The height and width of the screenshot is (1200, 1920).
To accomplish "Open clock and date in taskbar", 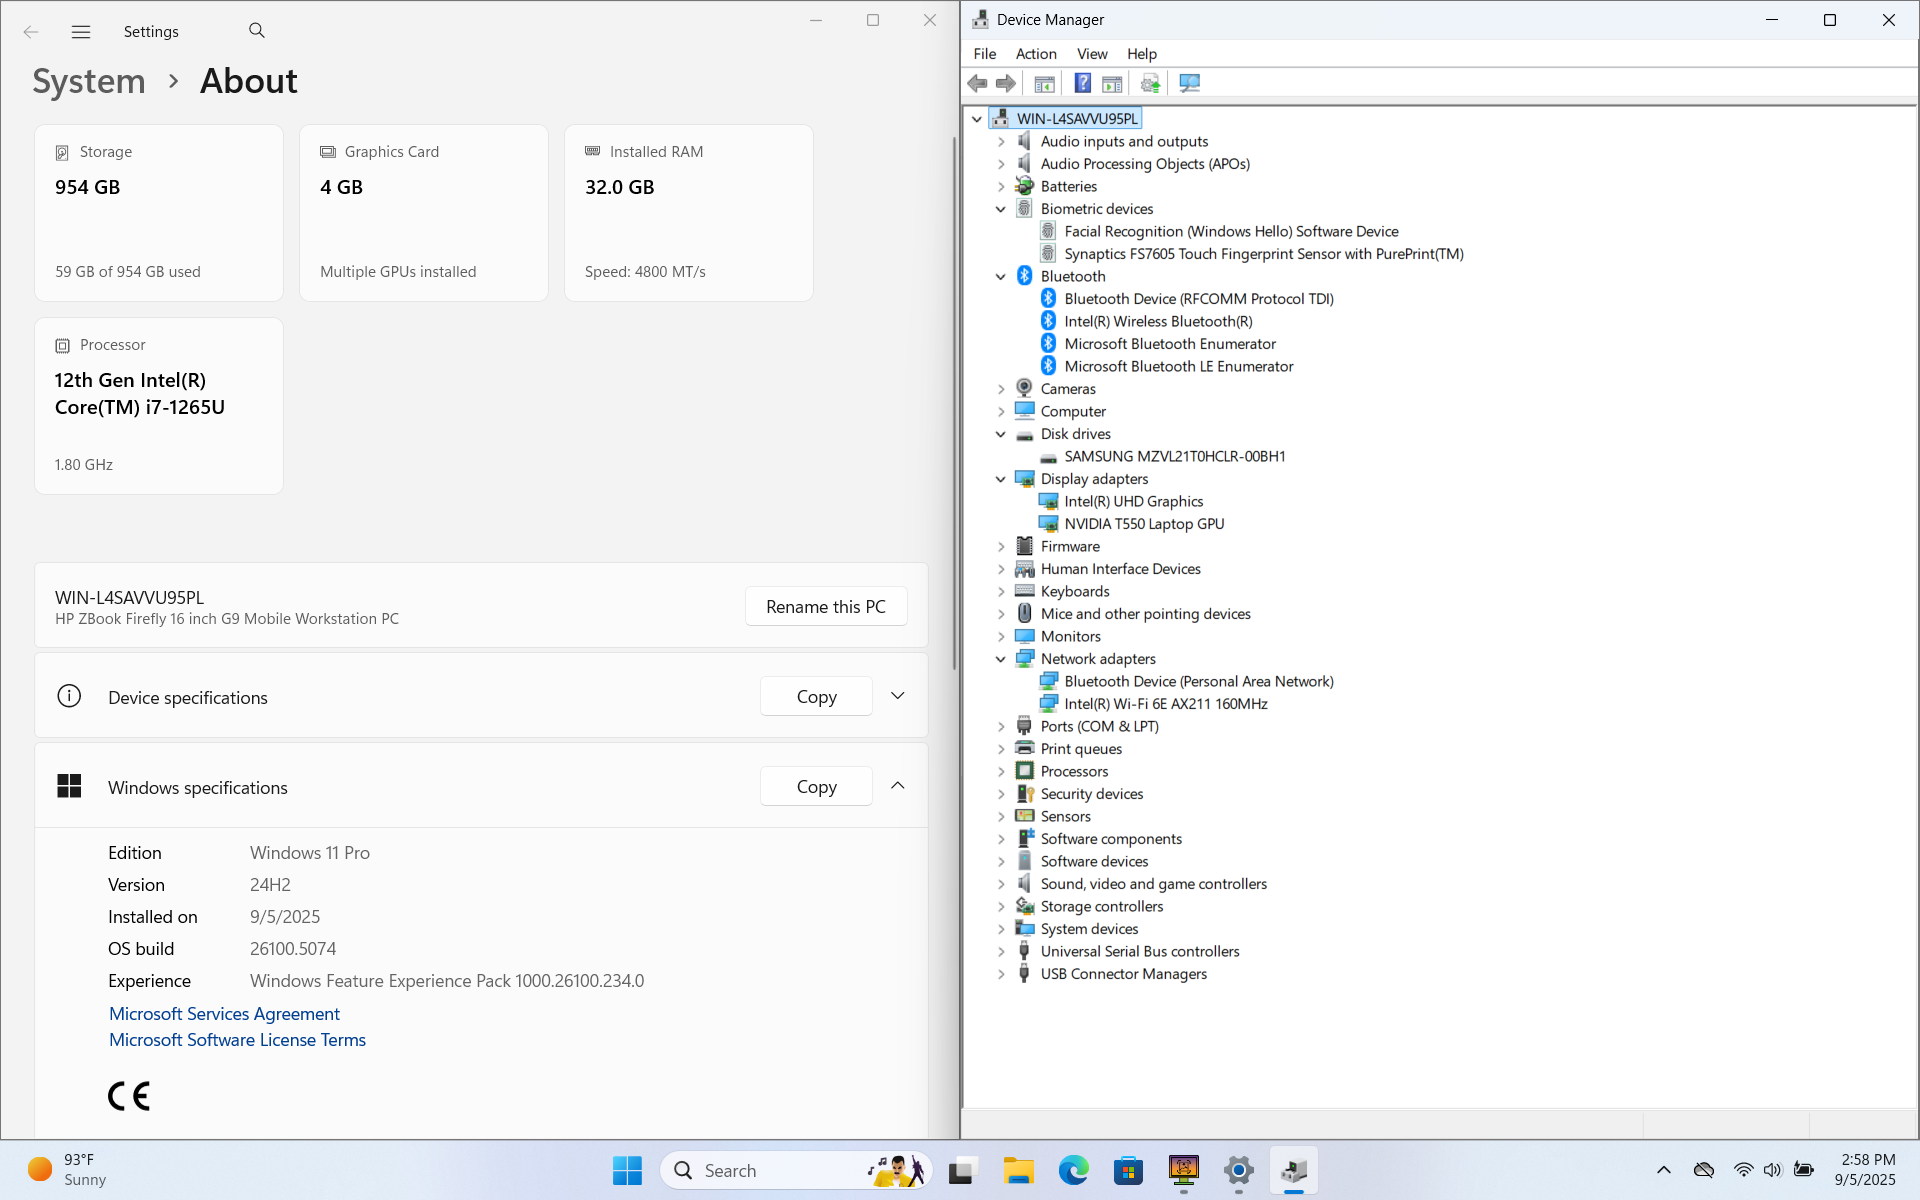I will pos(1866,1170).
